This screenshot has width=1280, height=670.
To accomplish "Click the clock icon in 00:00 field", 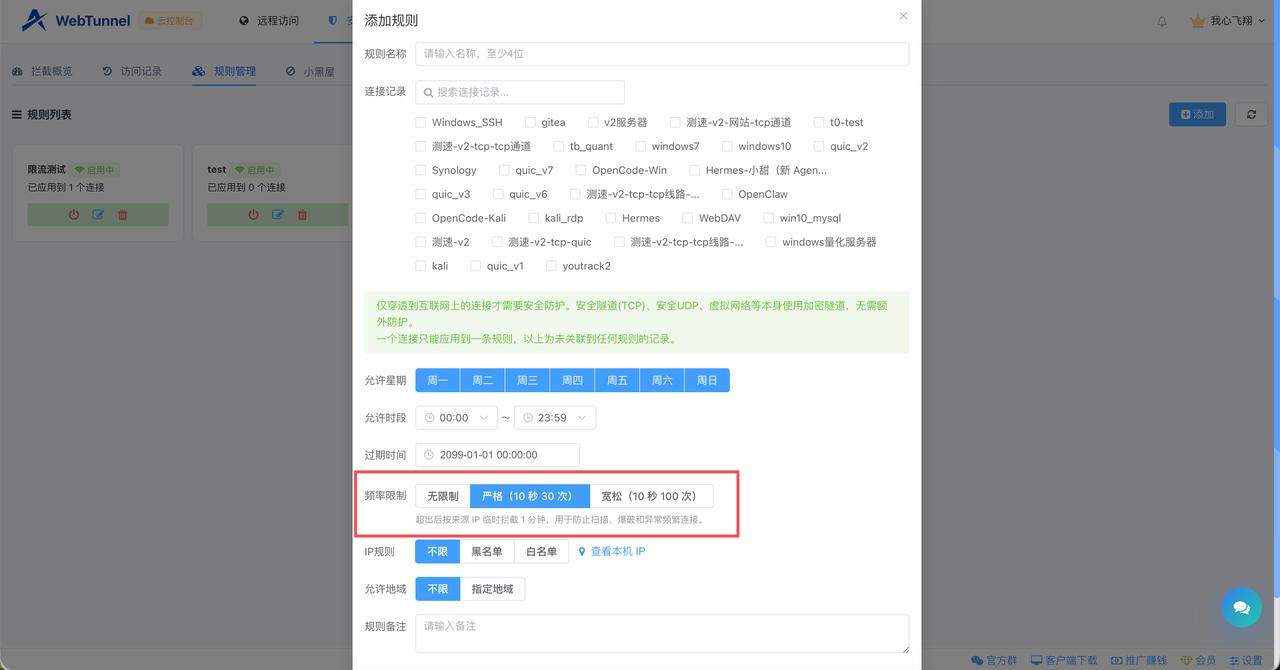I will tap(430, 418).
